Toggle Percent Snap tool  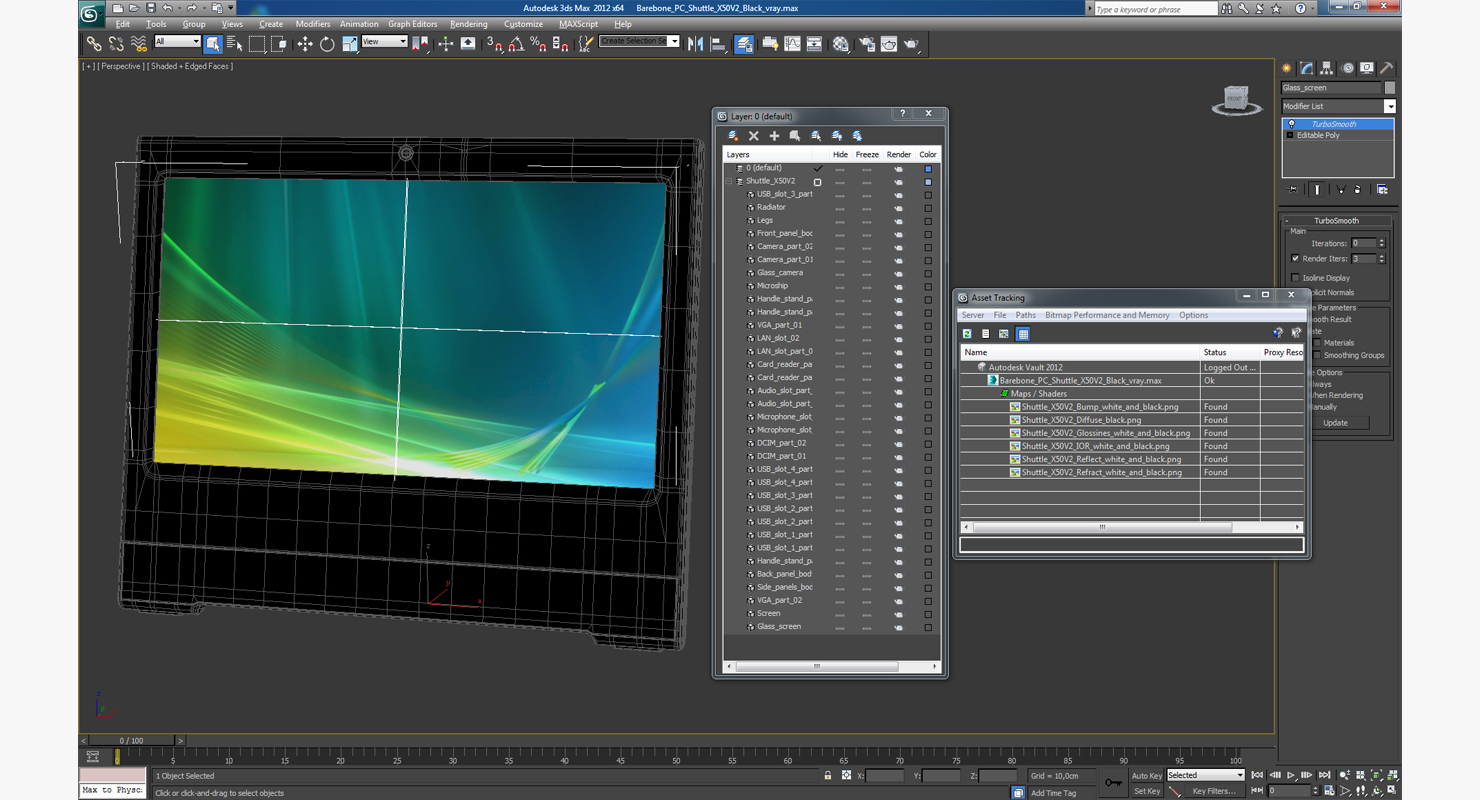tap(539, 44)
